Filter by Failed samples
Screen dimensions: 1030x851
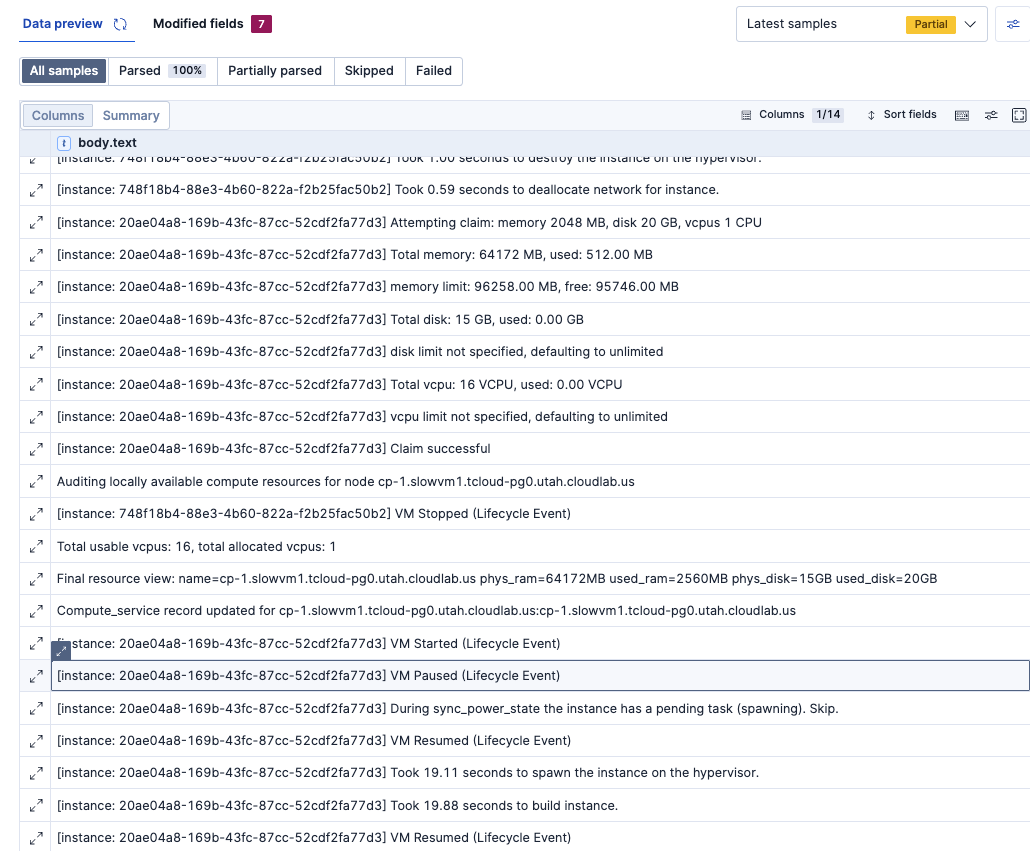[434, 71]
